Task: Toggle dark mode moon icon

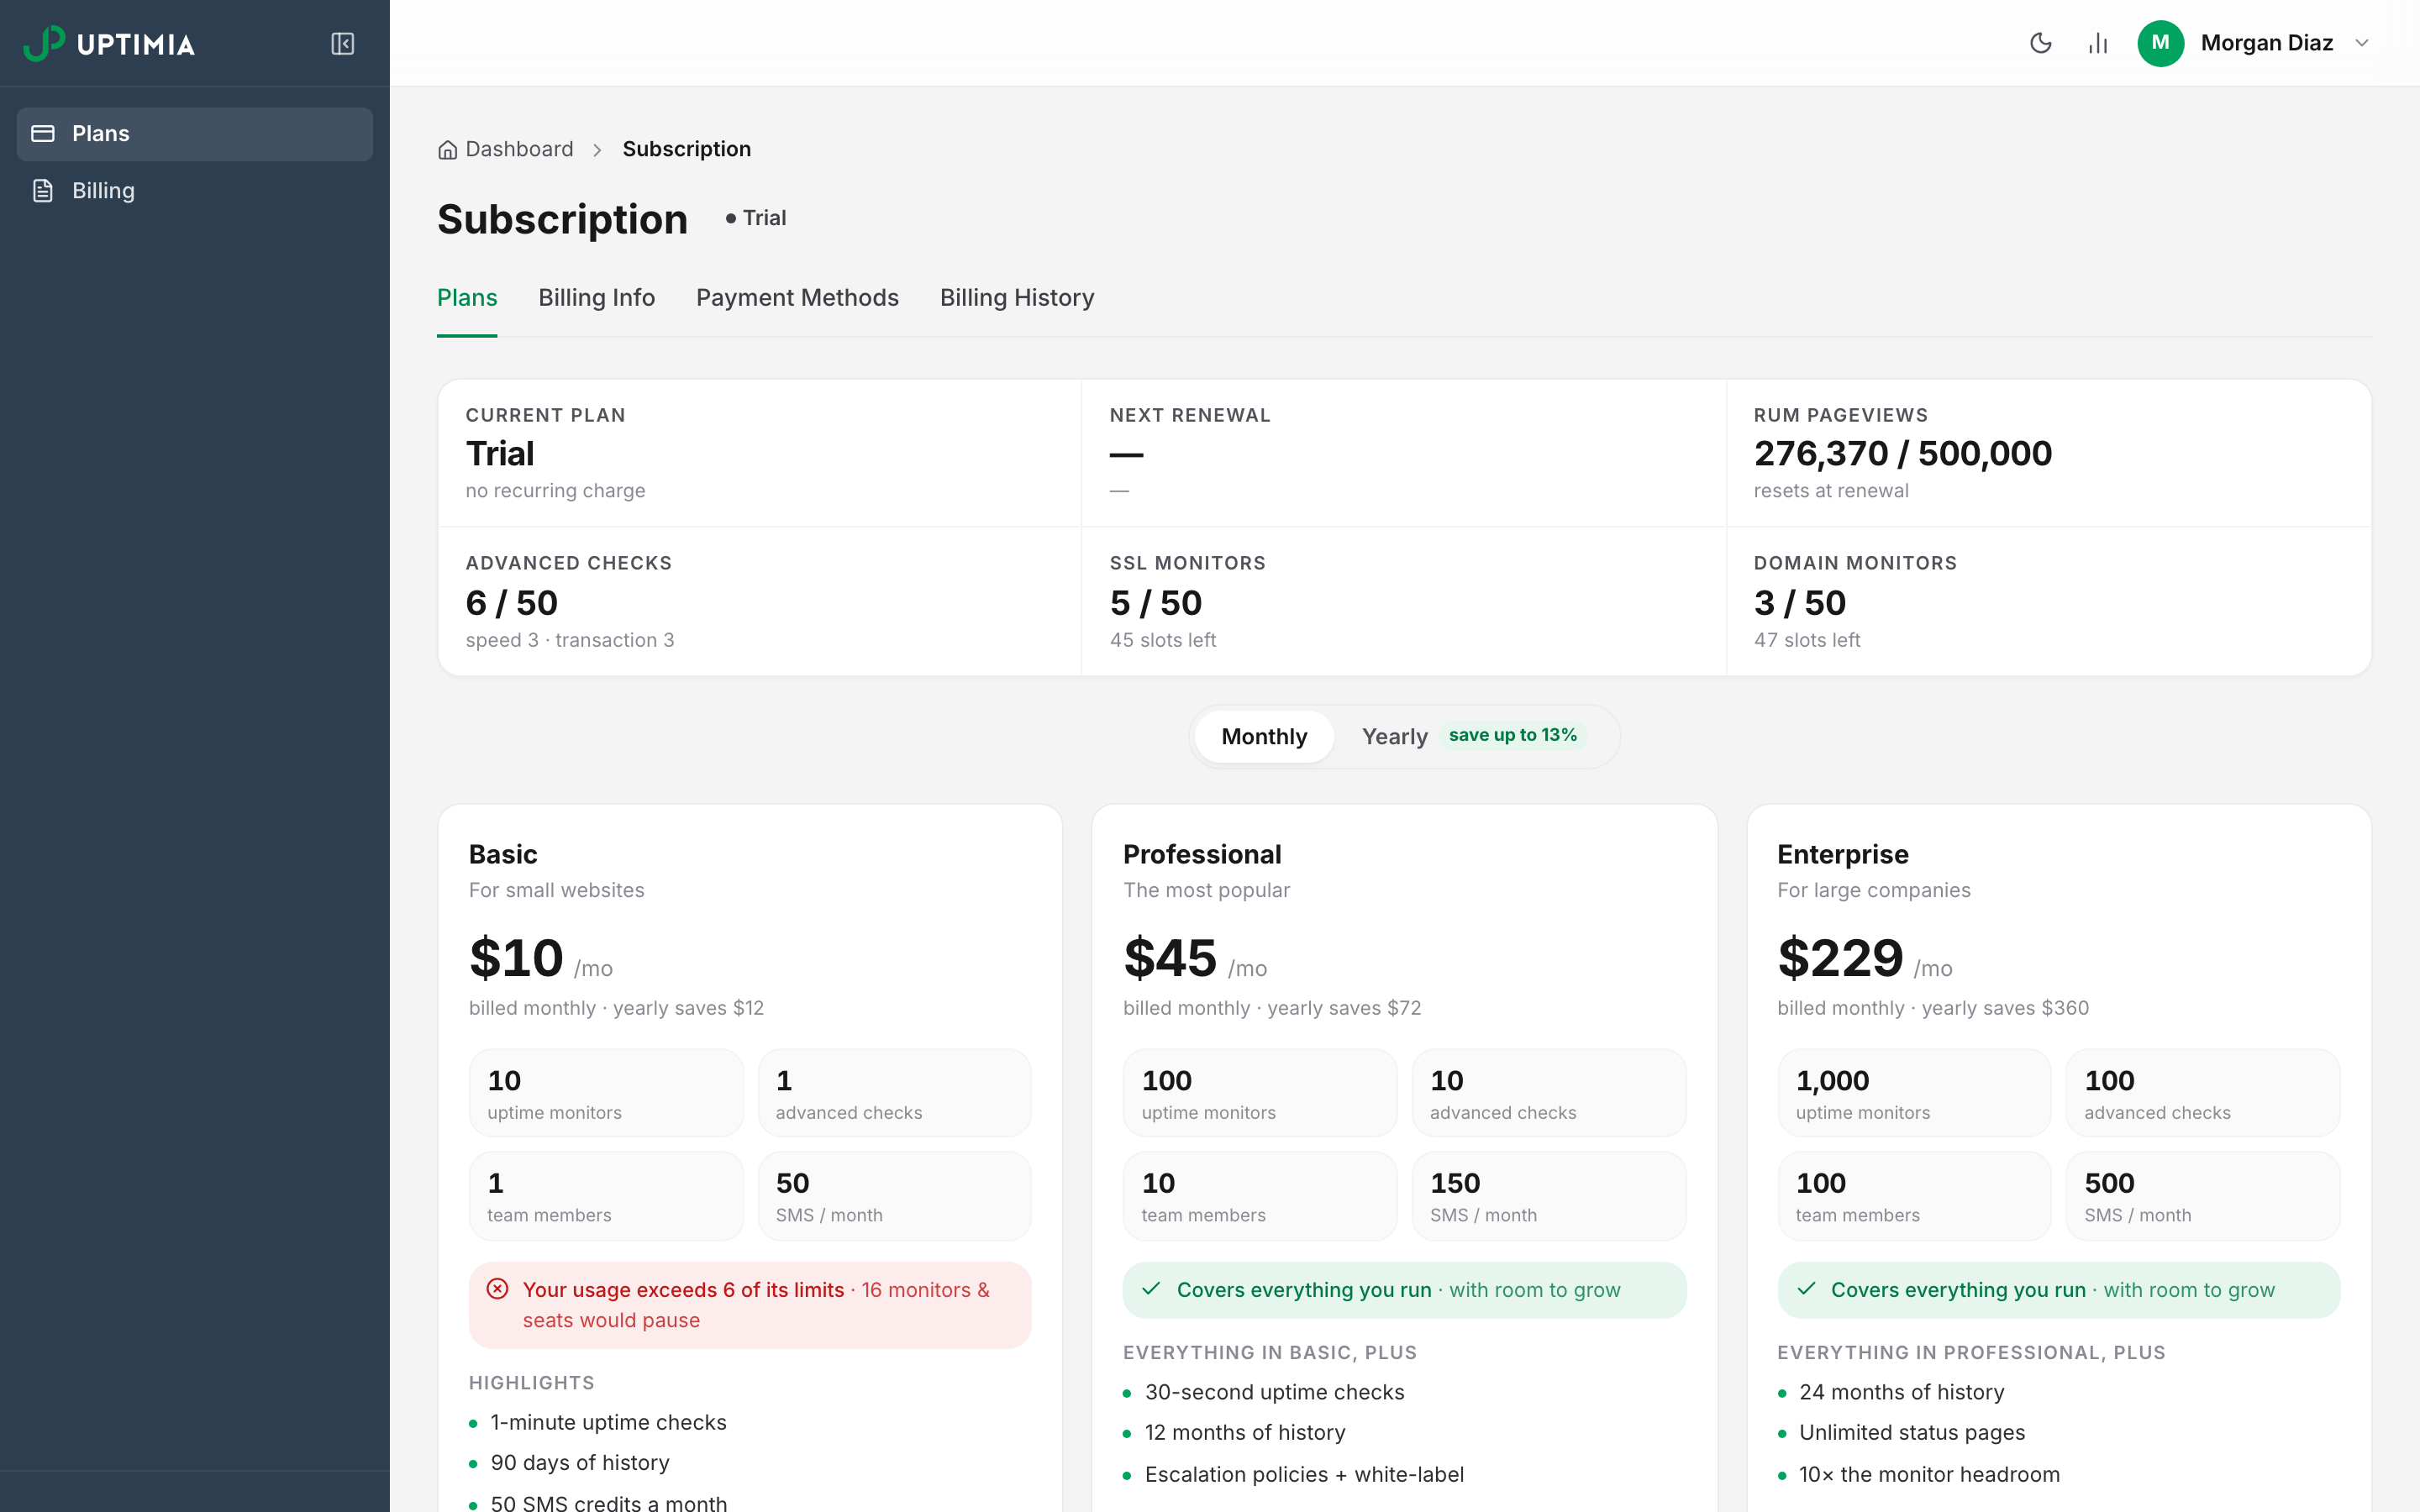Action: [x=2040, y=43]
